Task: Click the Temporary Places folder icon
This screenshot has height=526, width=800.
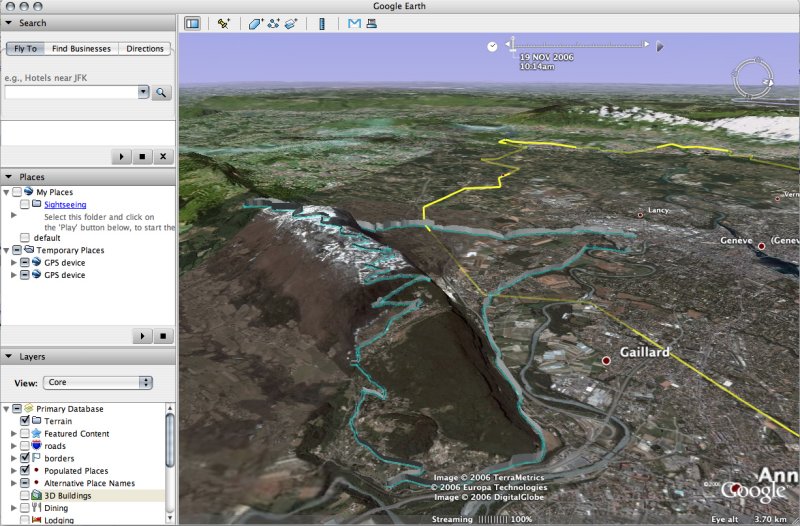Action: [x=29, y=249]
